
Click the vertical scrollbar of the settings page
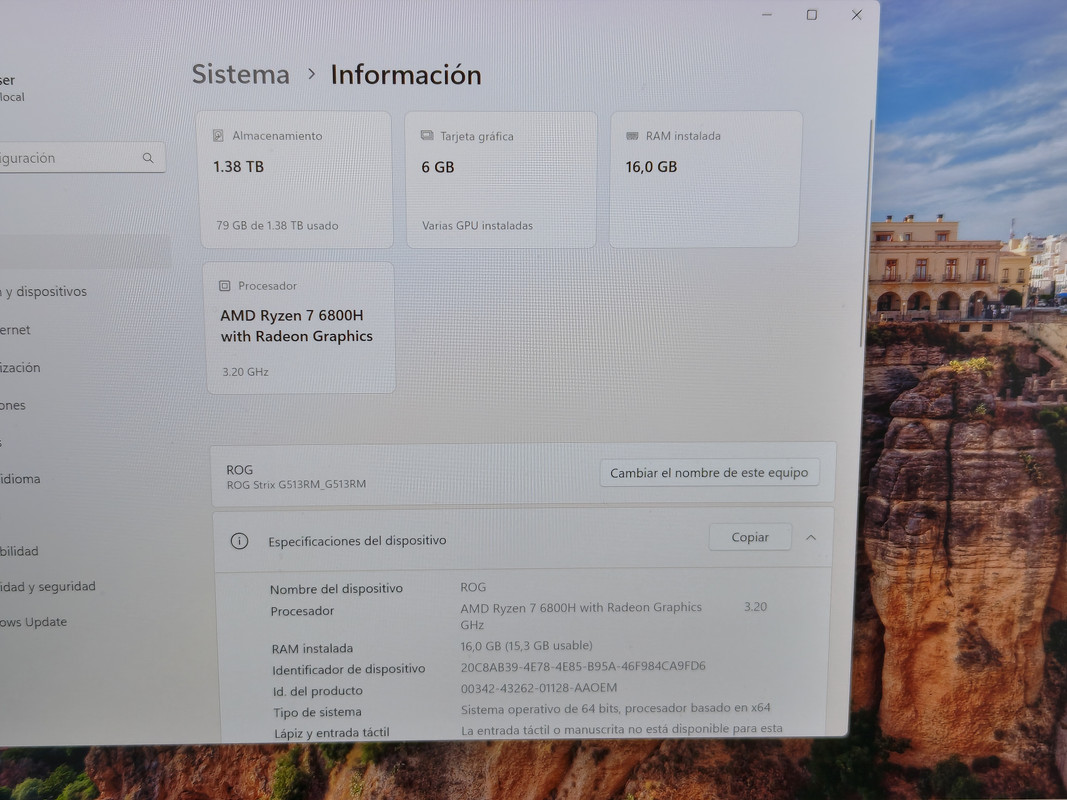click(866, 231)
